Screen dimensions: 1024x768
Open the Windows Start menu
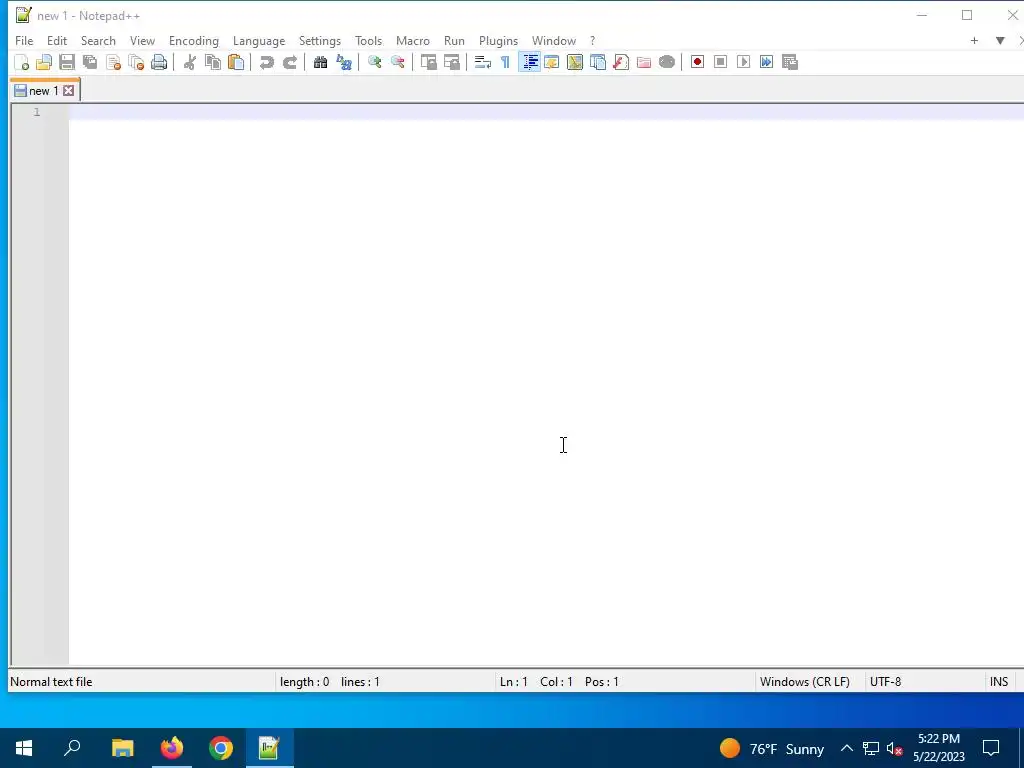click(x=24, y=748)
